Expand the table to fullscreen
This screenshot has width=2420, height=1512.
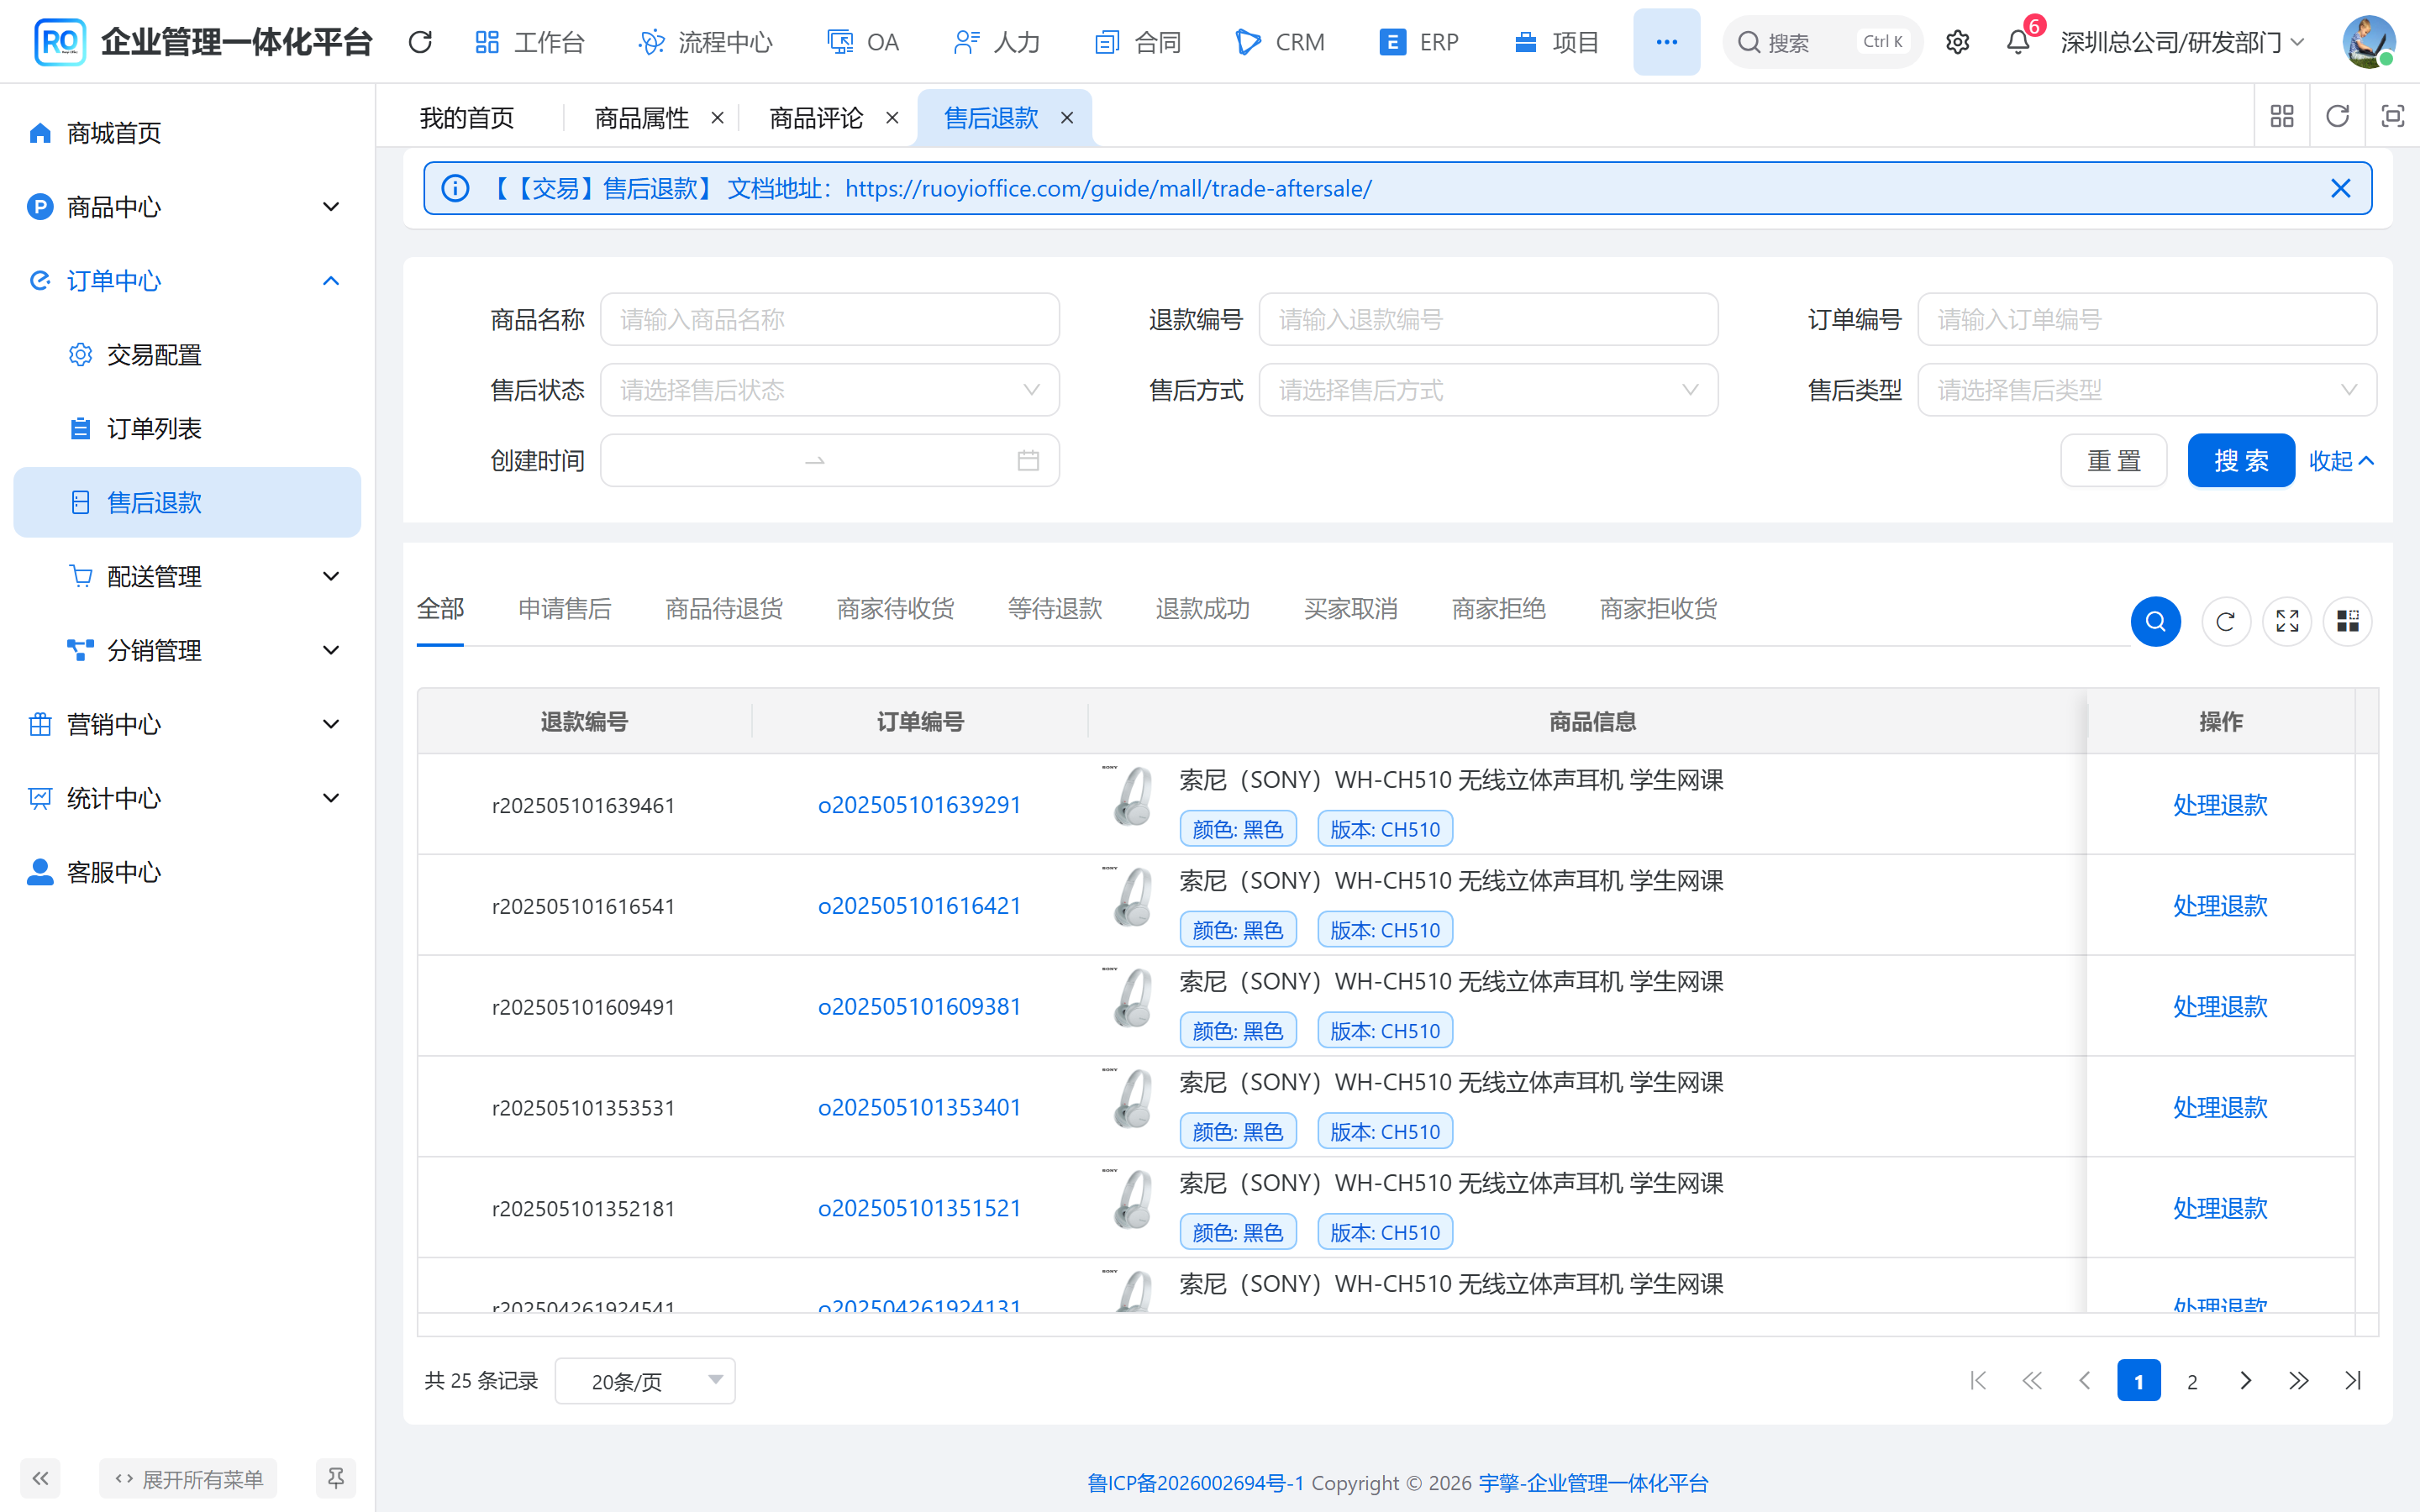coord(2287,622)
